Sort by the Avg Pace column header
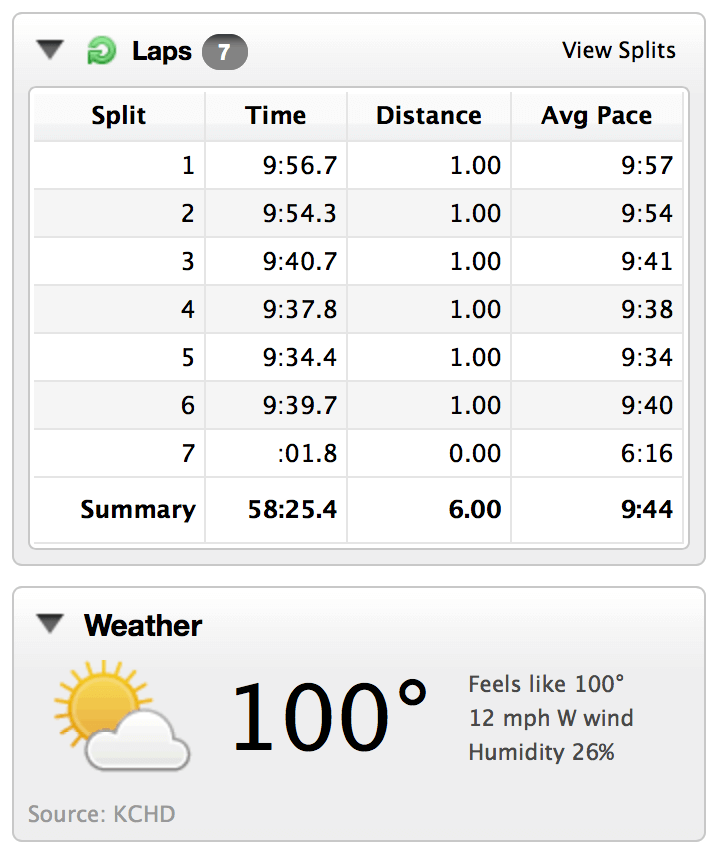 [x=597, y=116]
